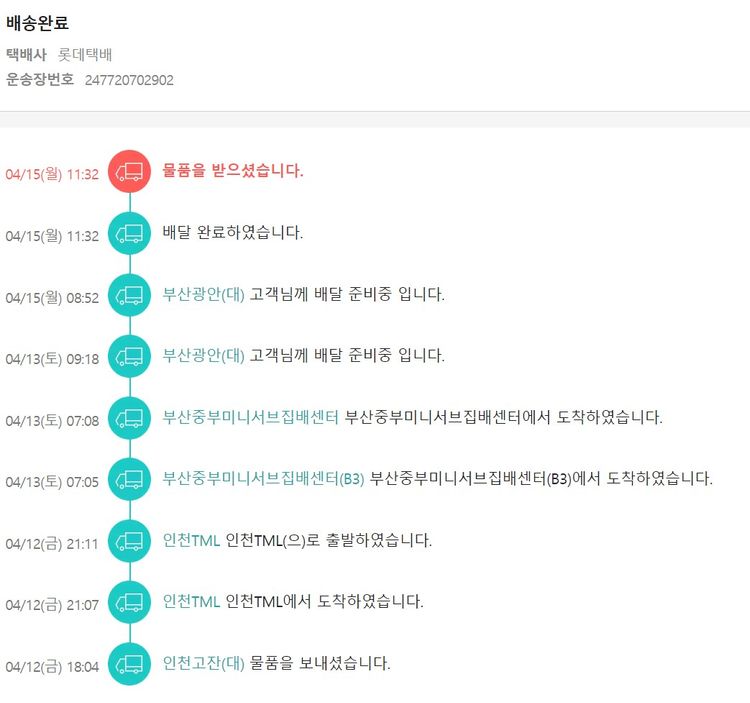Click truck icon for 04/13 07:05 entry
The width and height of the screenshot is (750, 703).
click(129, 479)
